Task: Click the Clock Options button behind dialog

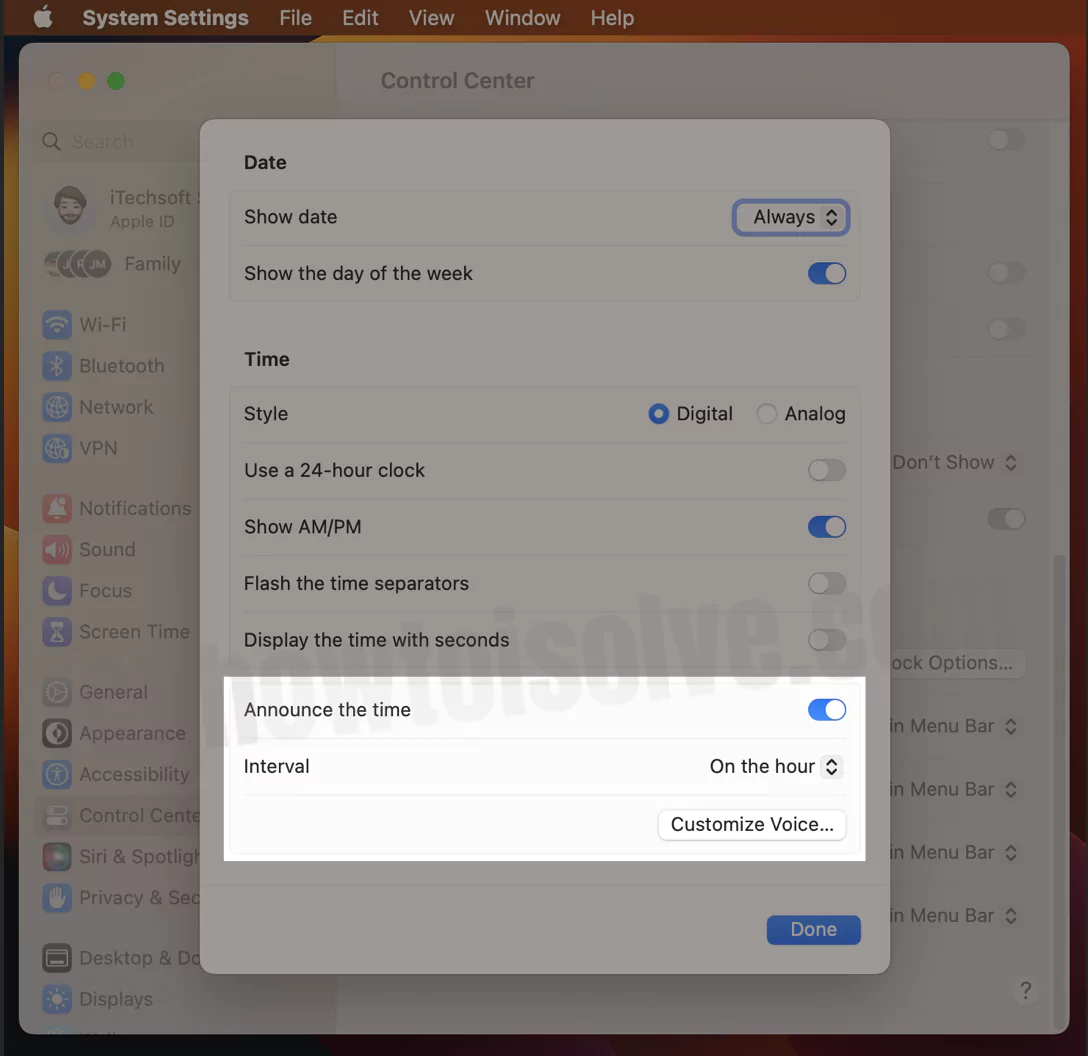Action: pyautogui.click(x=956, y=663)
